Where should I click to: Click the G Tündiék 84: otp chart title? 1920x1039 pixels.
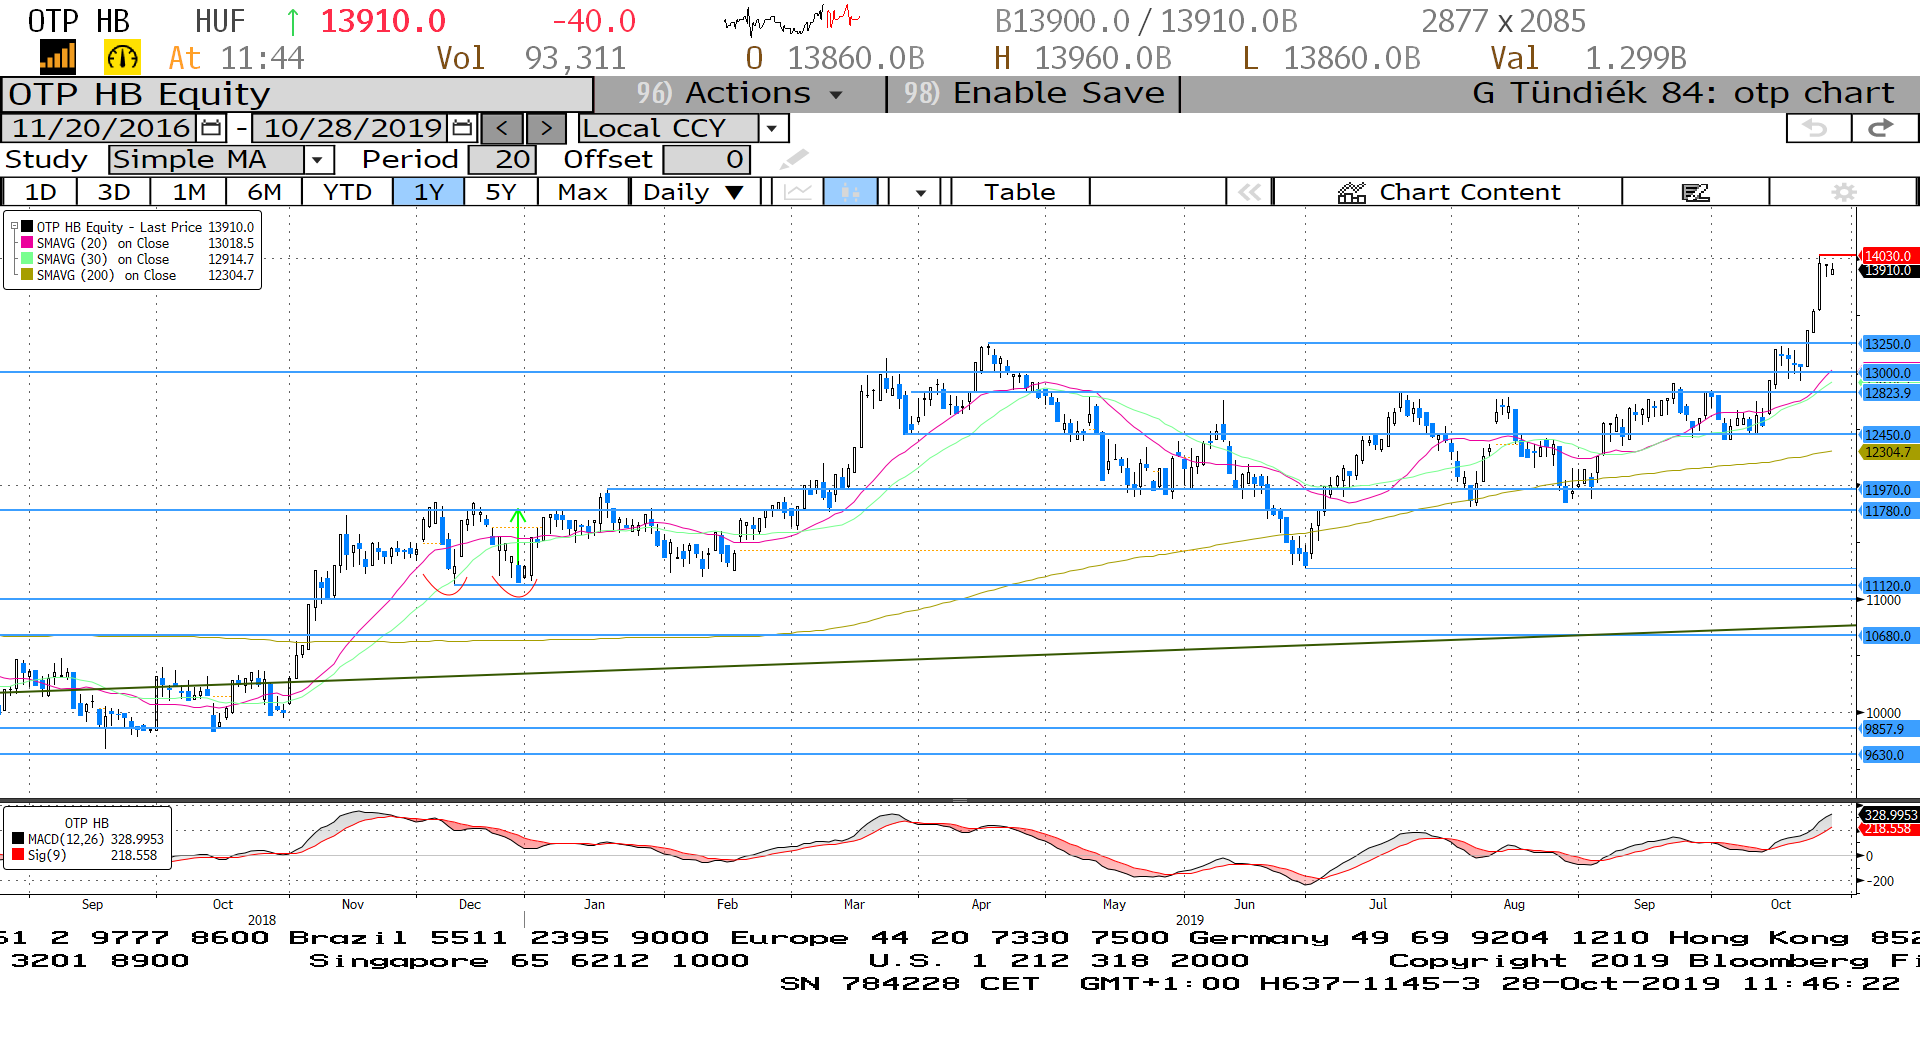point(1683,93)
